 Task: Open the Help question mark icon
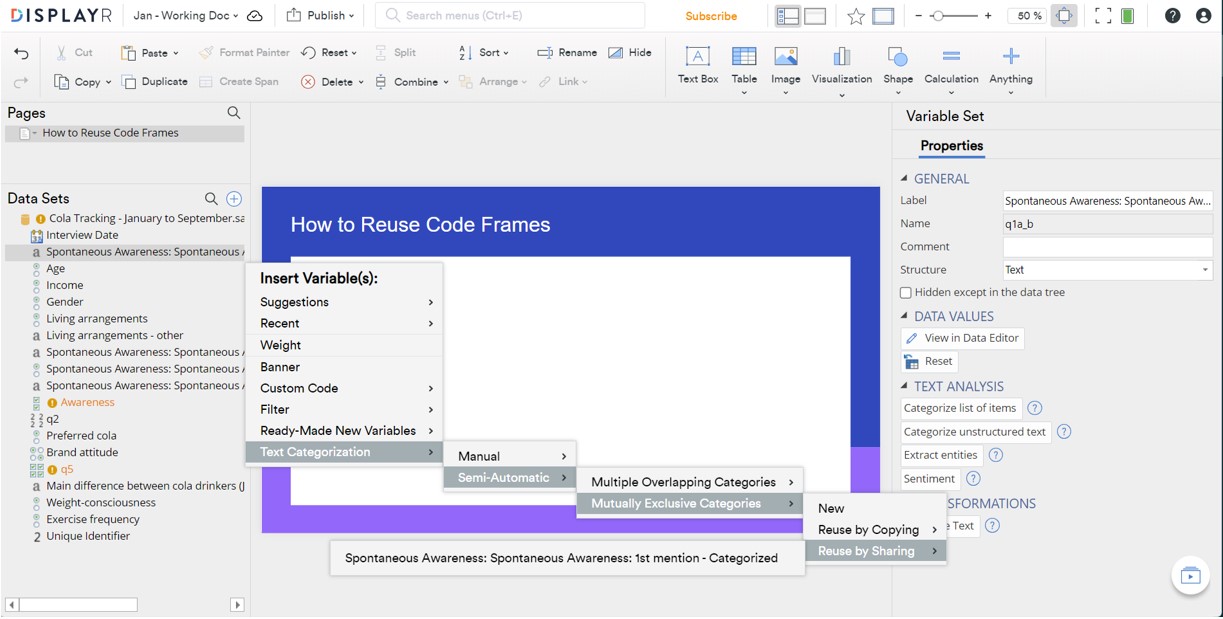coord(1172,16)
